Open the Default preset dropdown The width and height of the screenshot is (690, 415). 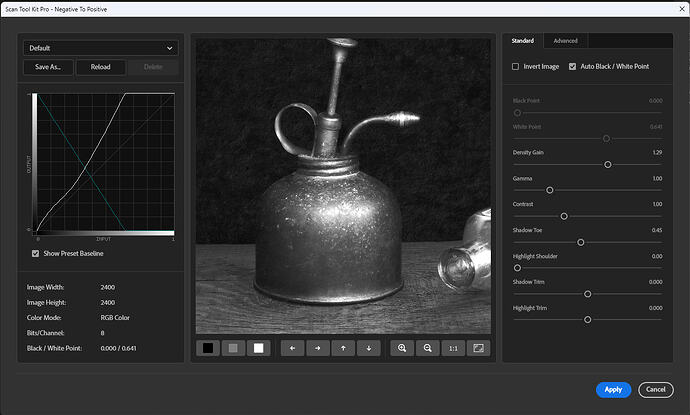pos(101,47)
